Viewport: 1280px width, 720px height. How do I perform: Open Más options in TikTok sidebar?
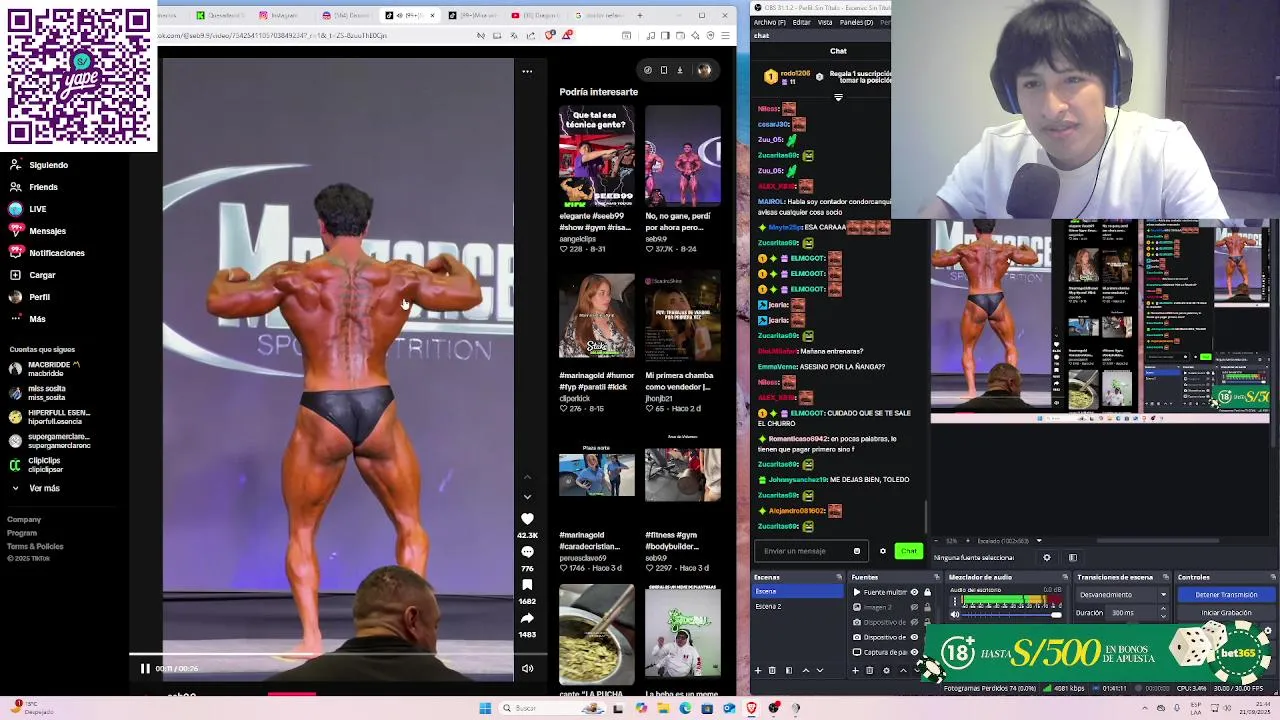coord(28,319)
